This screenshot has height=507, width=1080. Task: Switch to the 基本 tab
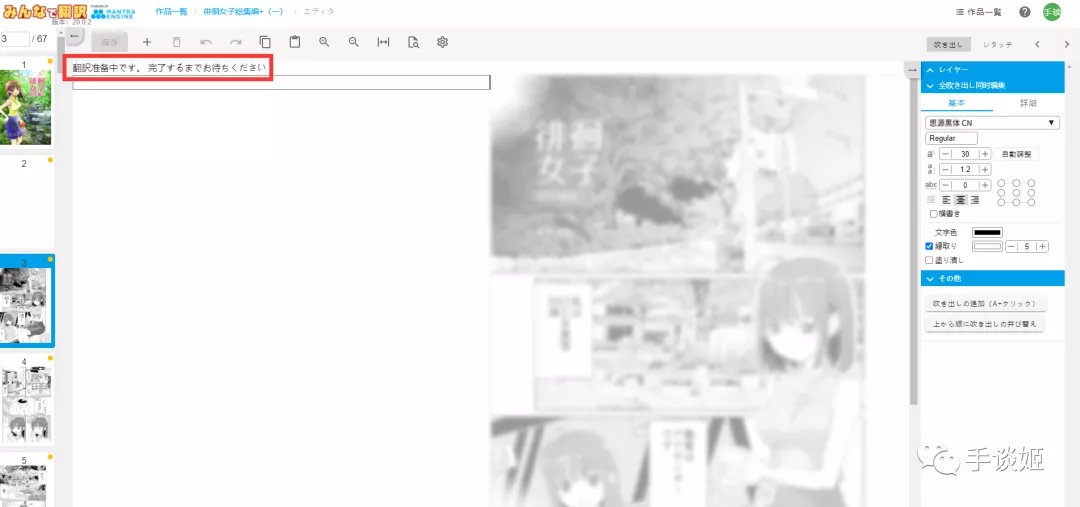(x=957, y=103)
